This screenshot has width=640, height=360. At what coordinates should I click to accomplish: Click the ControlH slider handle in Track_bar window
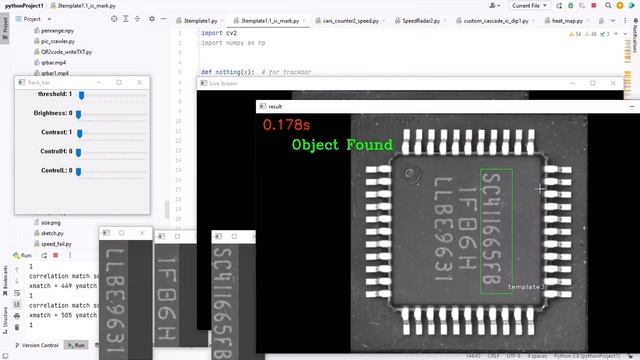78,152
